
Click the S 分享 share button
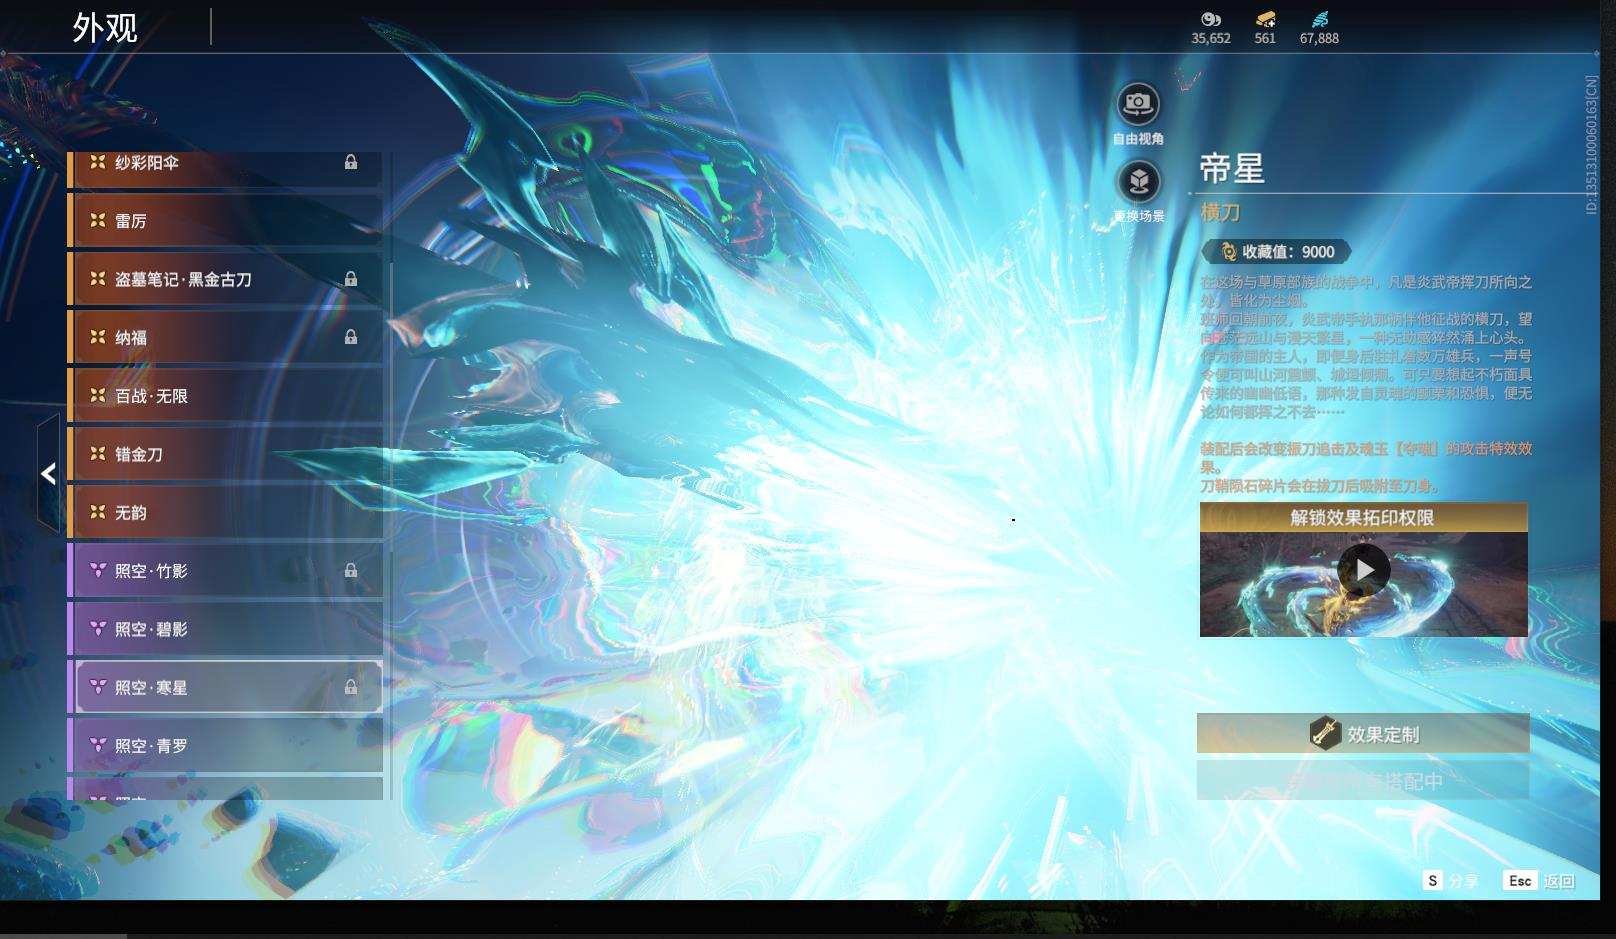(1451, 881)
